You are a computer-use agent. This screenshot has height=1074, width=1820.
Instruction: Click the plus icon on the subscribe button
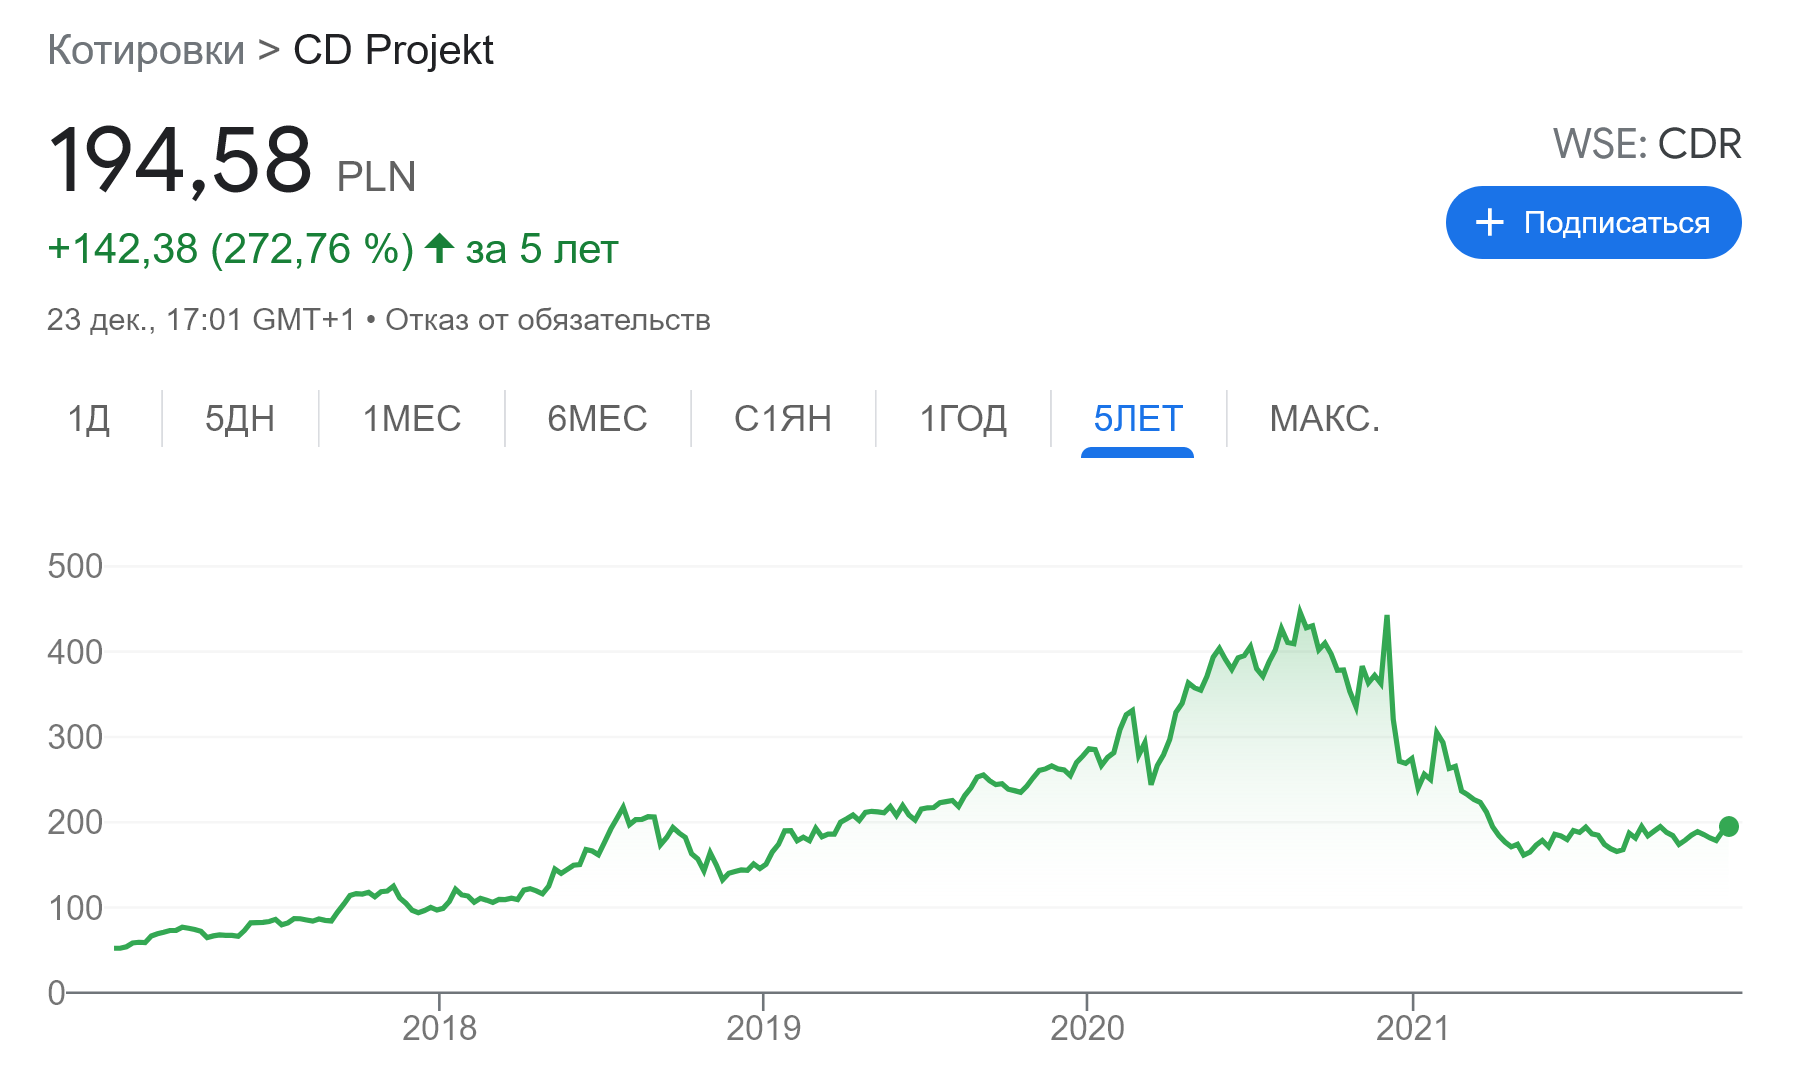[1490, 222]
